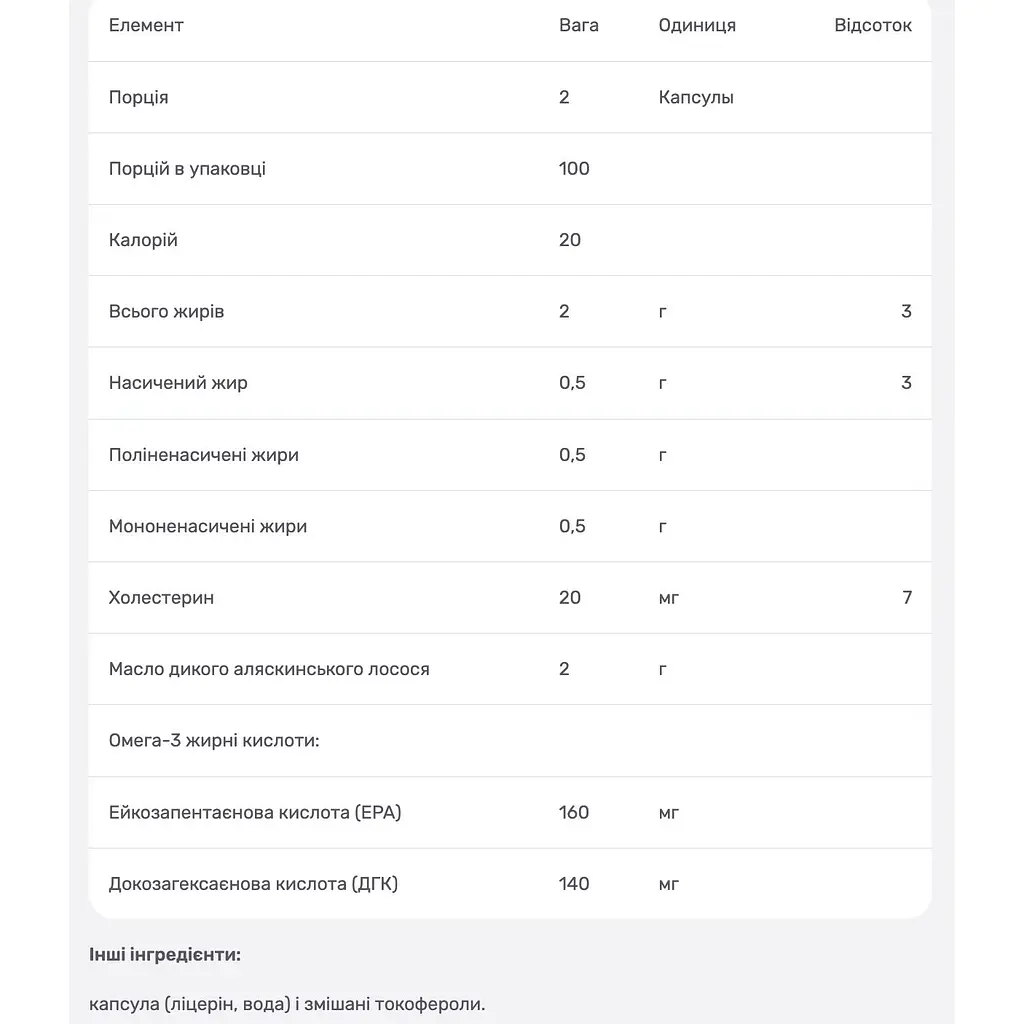Click the Інші інгредієнти heading
The image size is (1024, 1024).
[x=165, y=955]
